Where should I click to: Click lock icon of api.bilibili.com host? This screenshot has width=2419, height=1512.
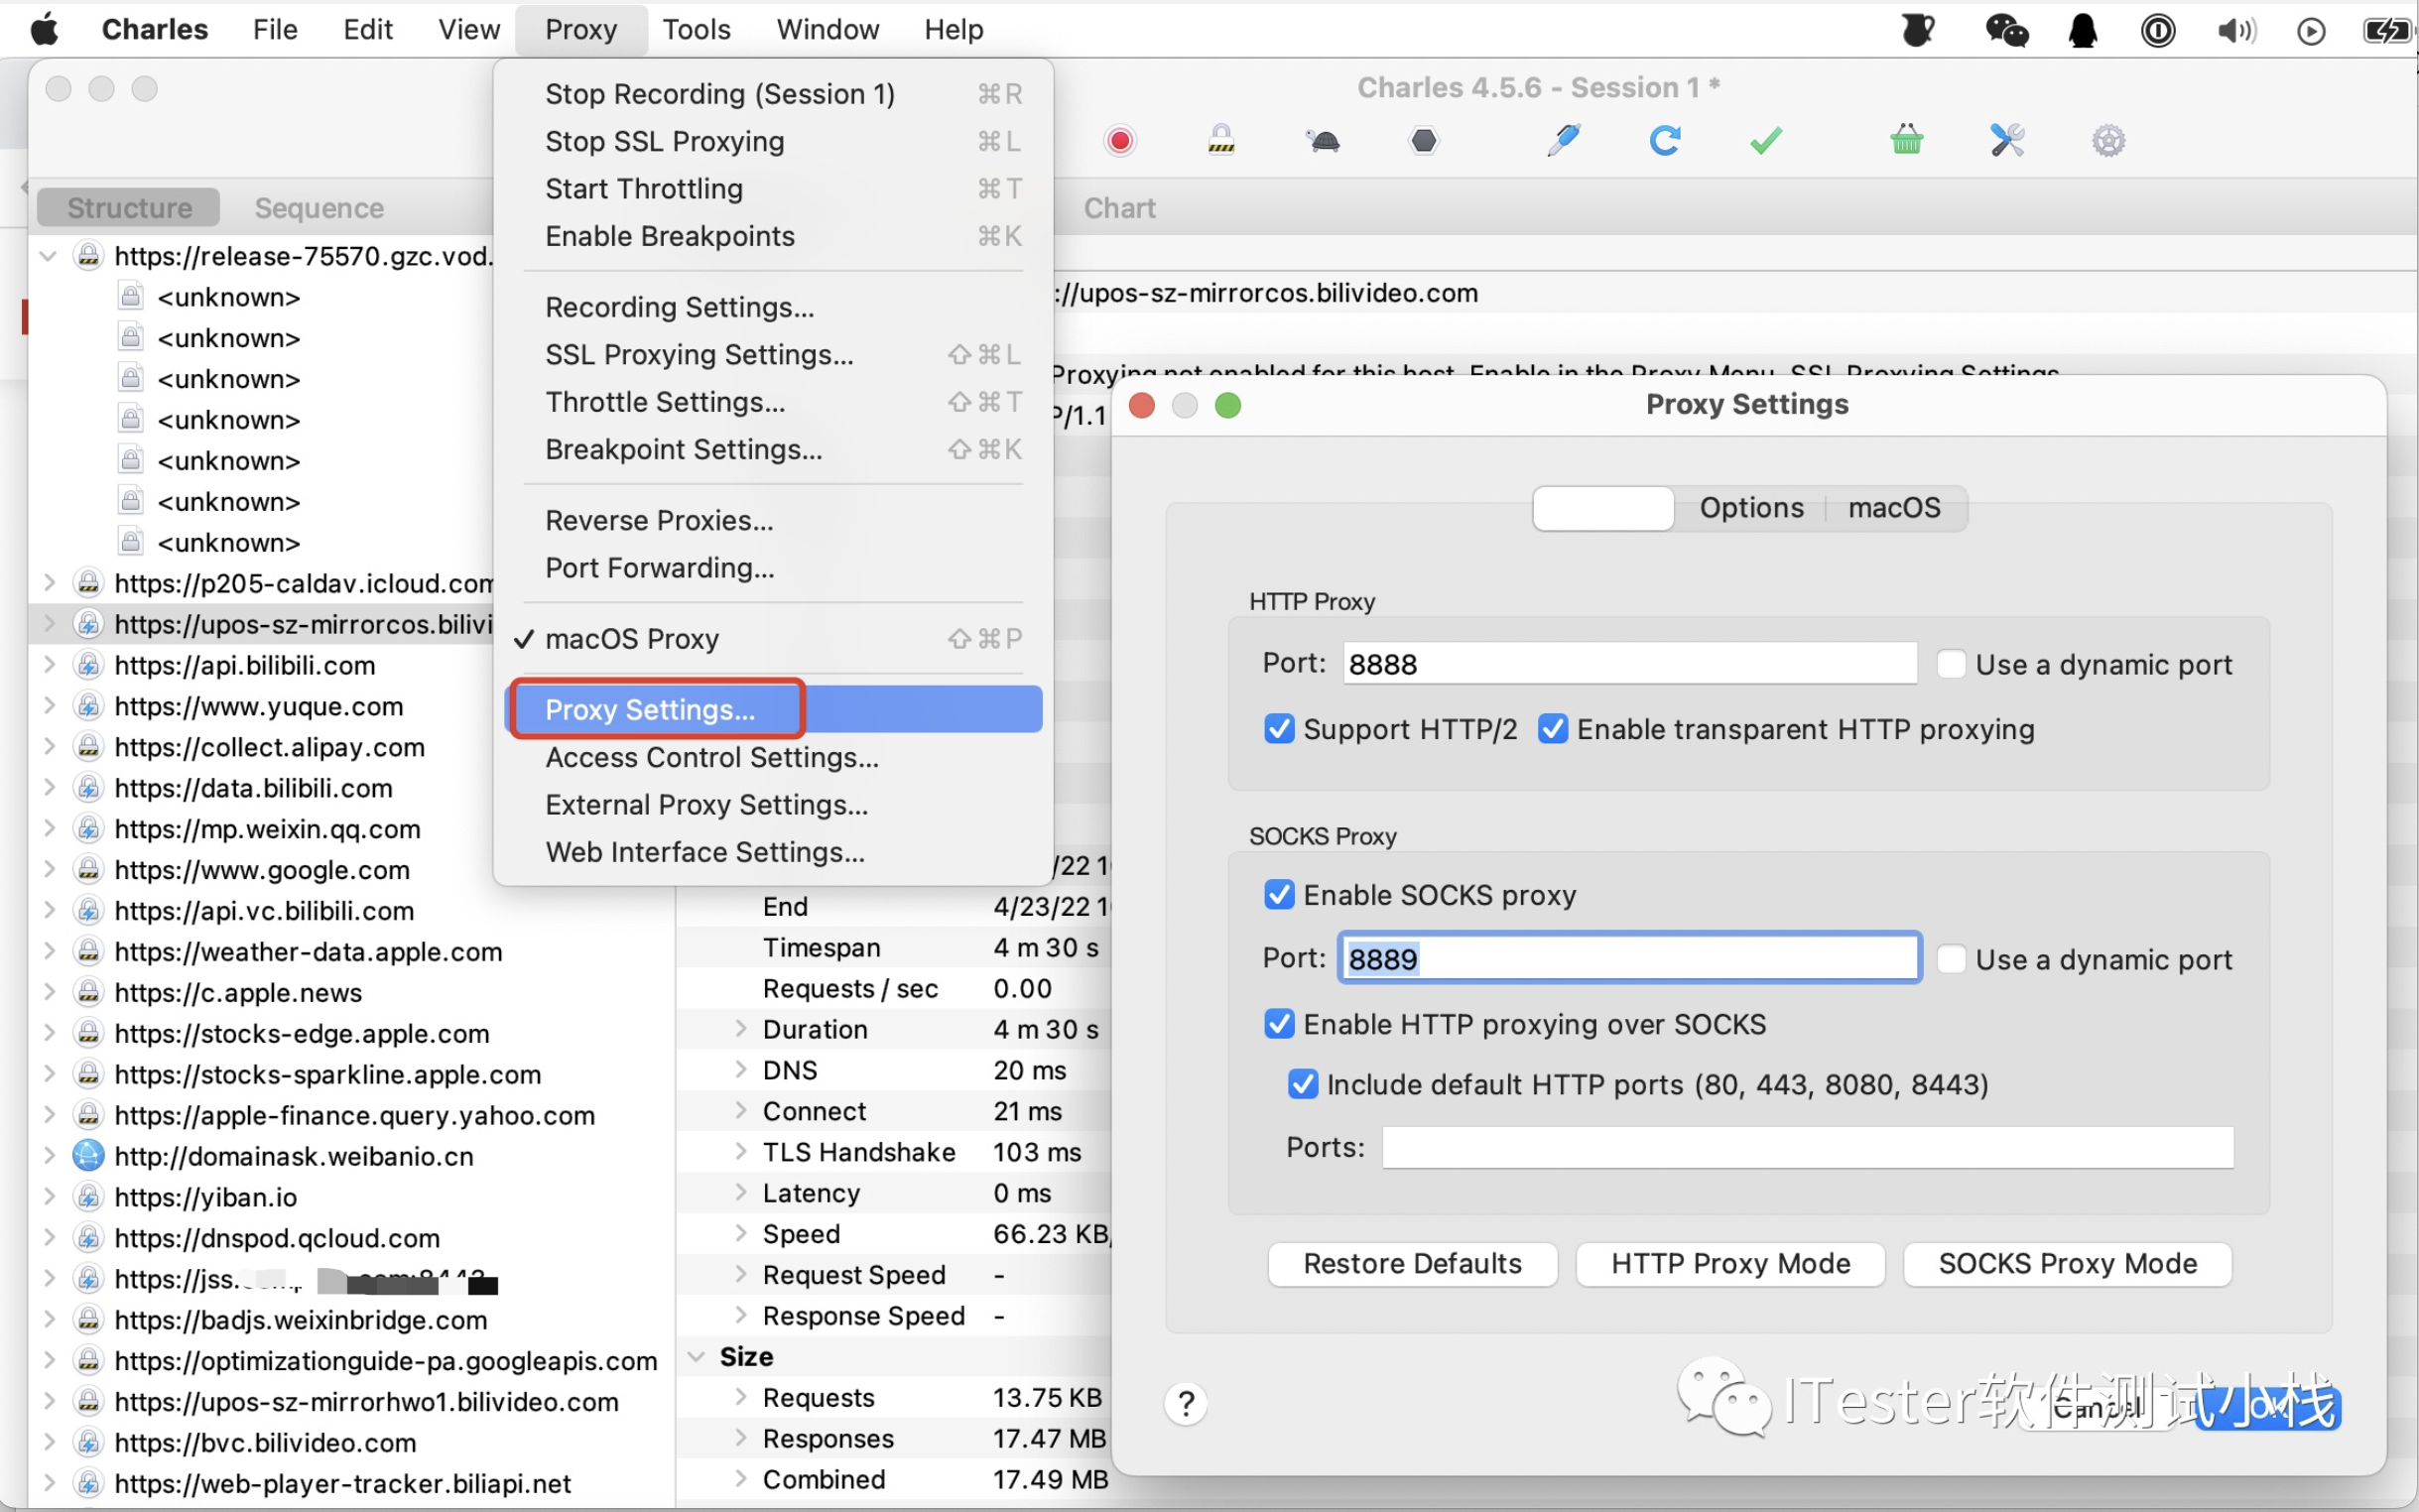pos(88,665)
